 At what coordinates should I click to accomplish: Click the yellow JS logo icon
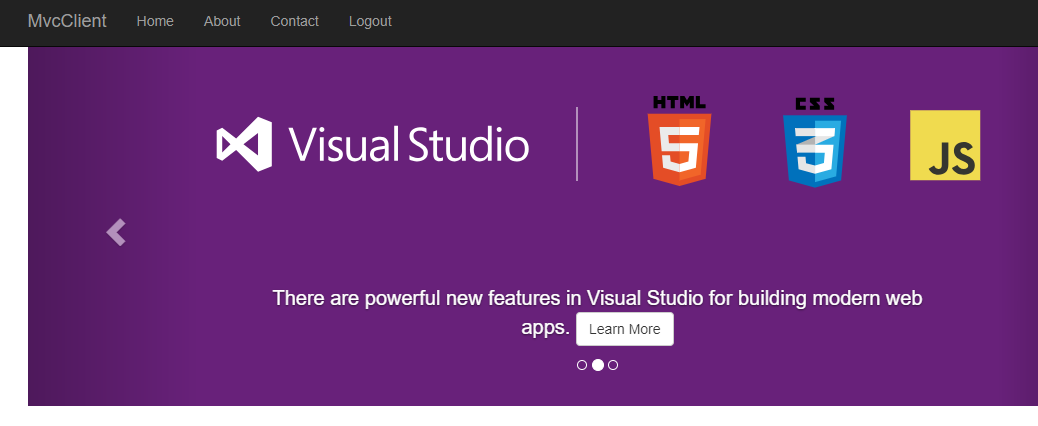pyautogui.click(x=945, y=146)
